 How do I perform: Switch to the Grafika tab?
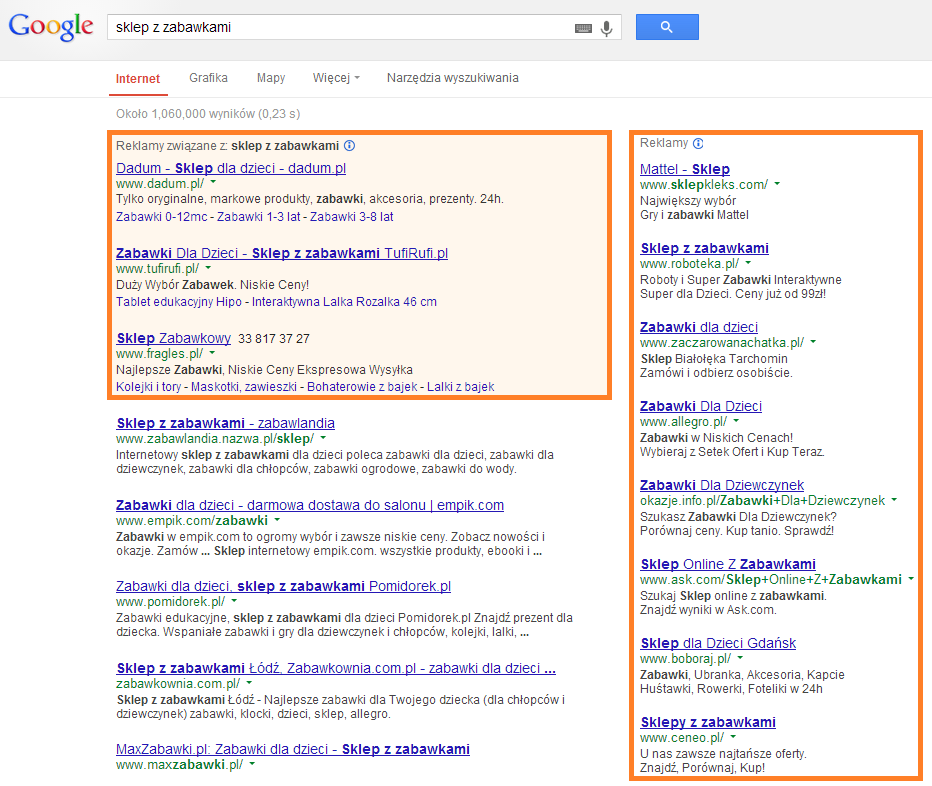click(x=208, y=78)
